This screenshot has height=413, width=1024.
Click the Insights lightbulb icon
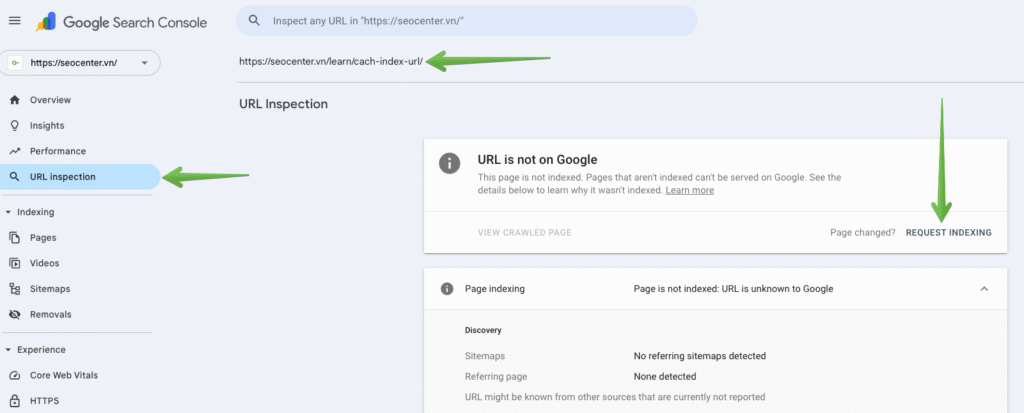(14, 126)
